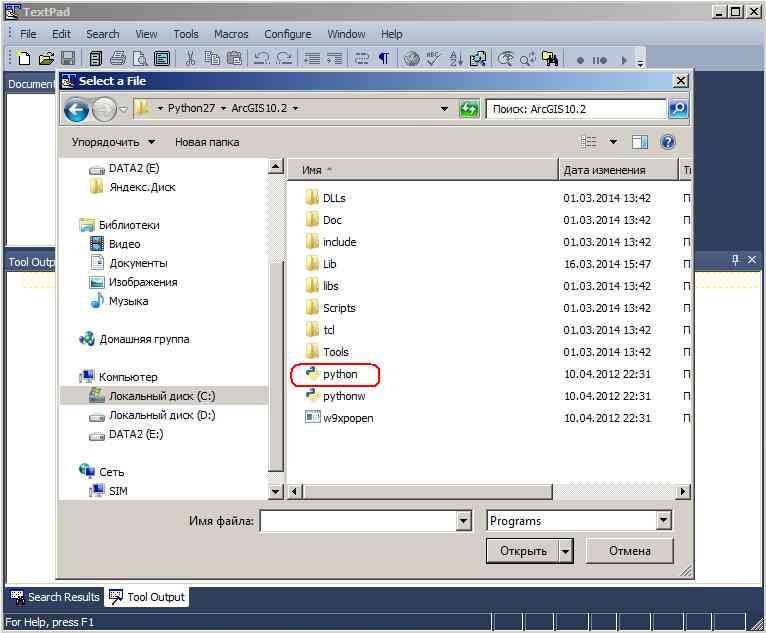Viewport: 766px width, 633px height.
Task: Click the New document toolbar icon
Action: (x=23, y=59)
